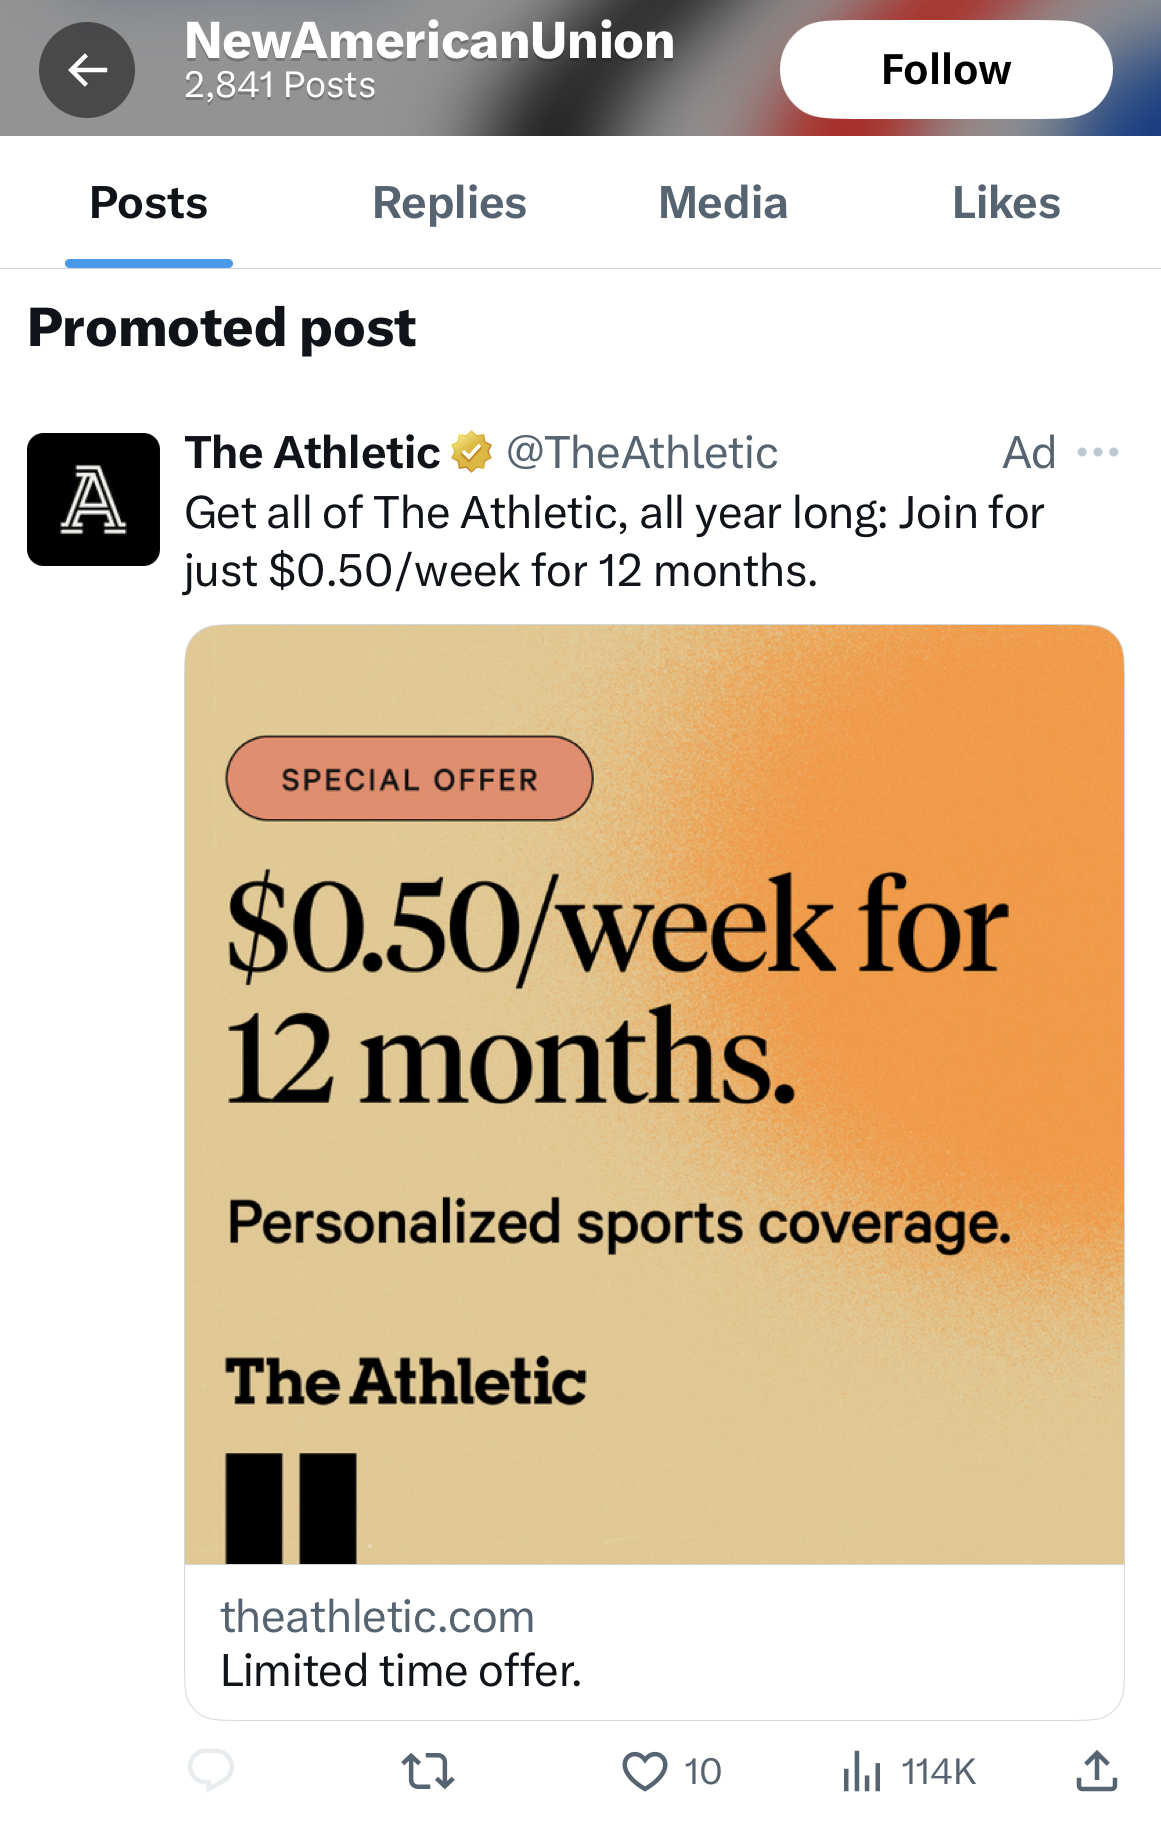Switch to the Replies tab
This screenshot has height=1841, width=1161.
coord(448,202)
